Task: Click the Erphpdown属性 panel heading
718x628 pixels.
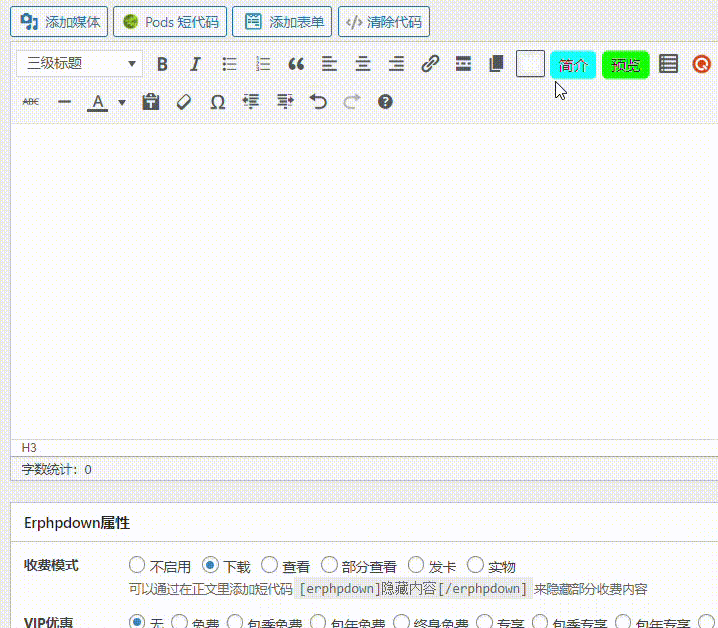Action: coord(77,523)
